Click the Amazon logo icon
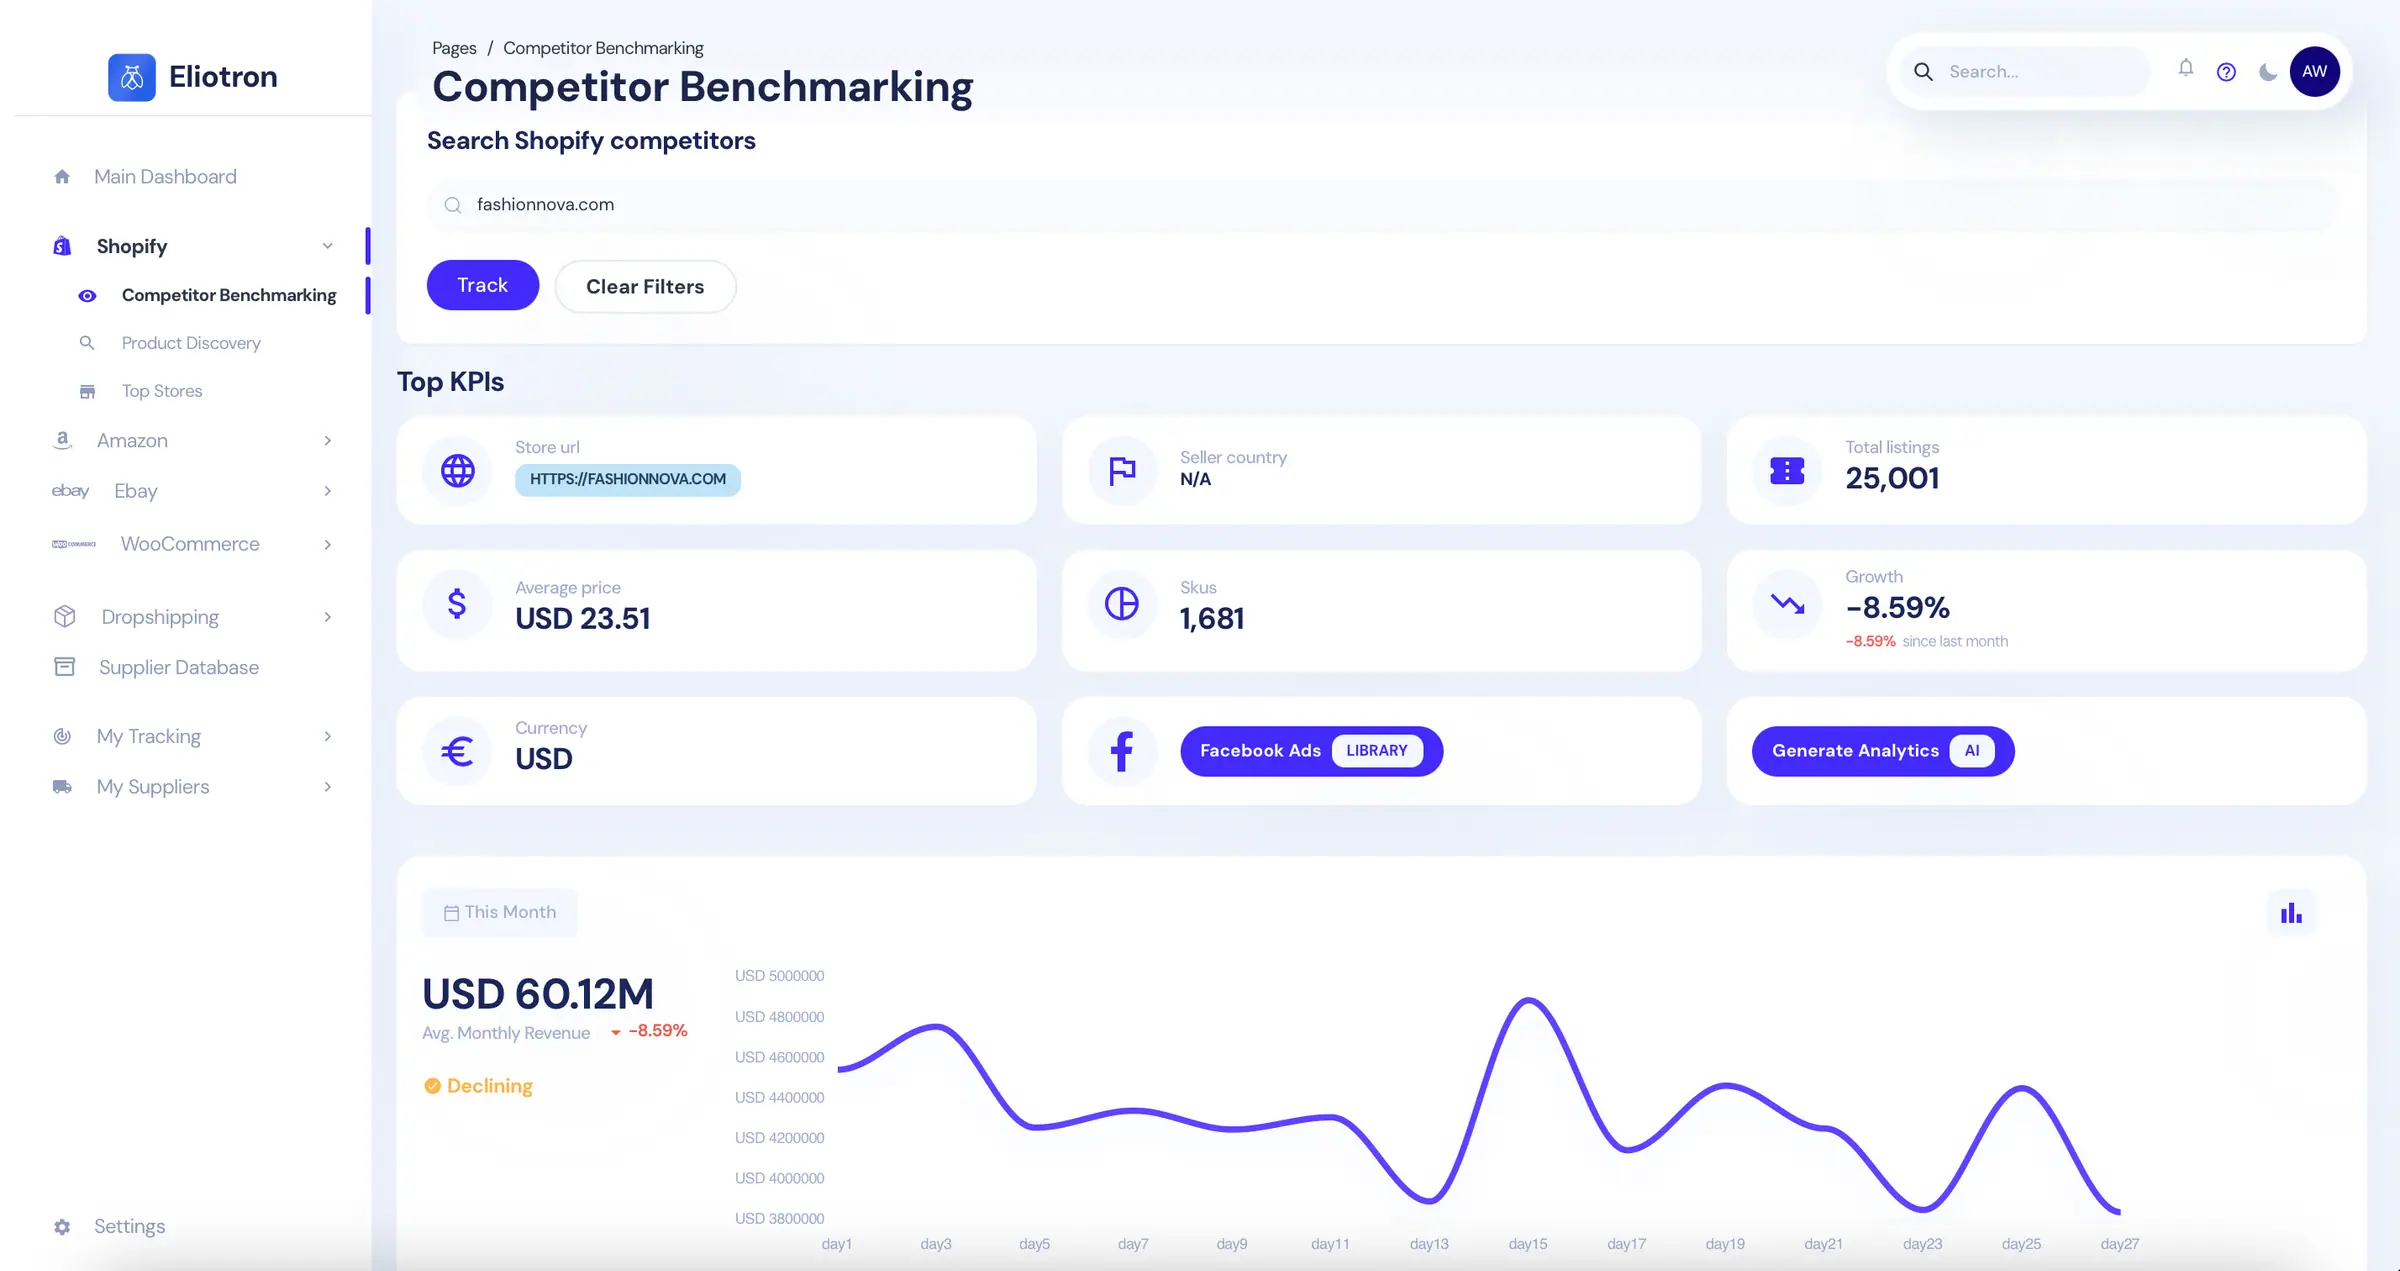This screenshot has width=2400, height=1271. (x=62, y=440)
